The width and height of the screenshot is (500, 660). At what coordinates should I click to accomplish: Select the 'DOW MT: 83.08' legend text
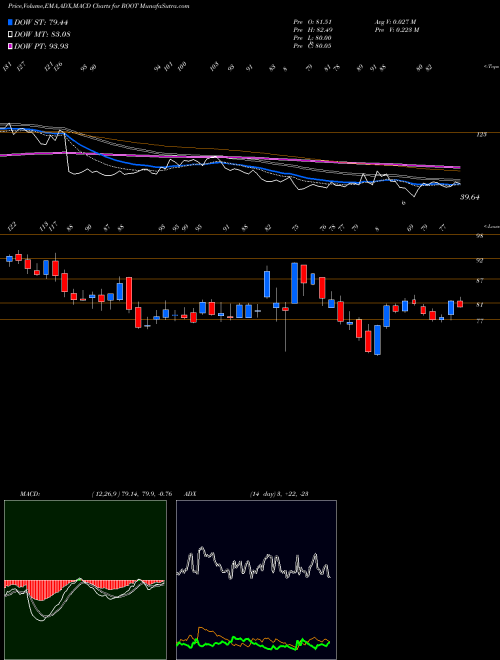coord(42,34)
